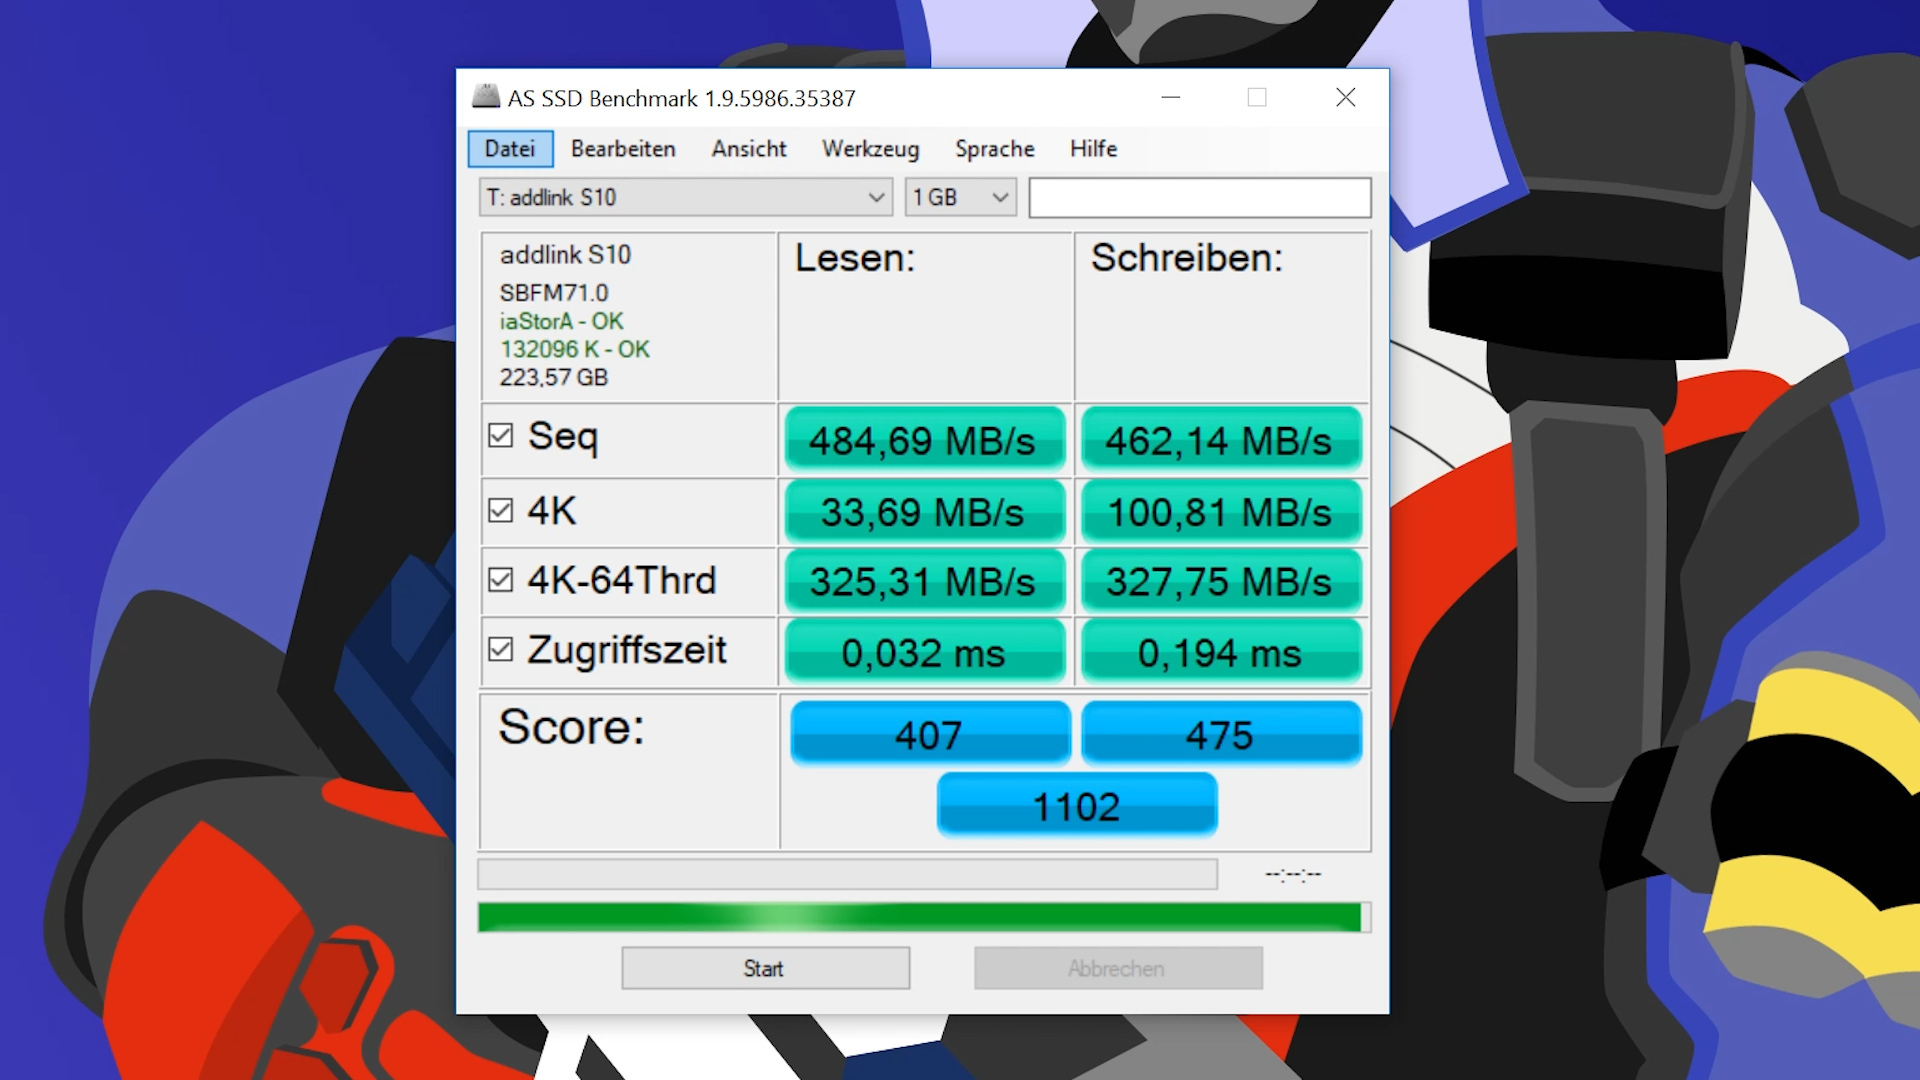
Task: Expand the T: addlink S10 drive dropdown
Action: point(686,198)
